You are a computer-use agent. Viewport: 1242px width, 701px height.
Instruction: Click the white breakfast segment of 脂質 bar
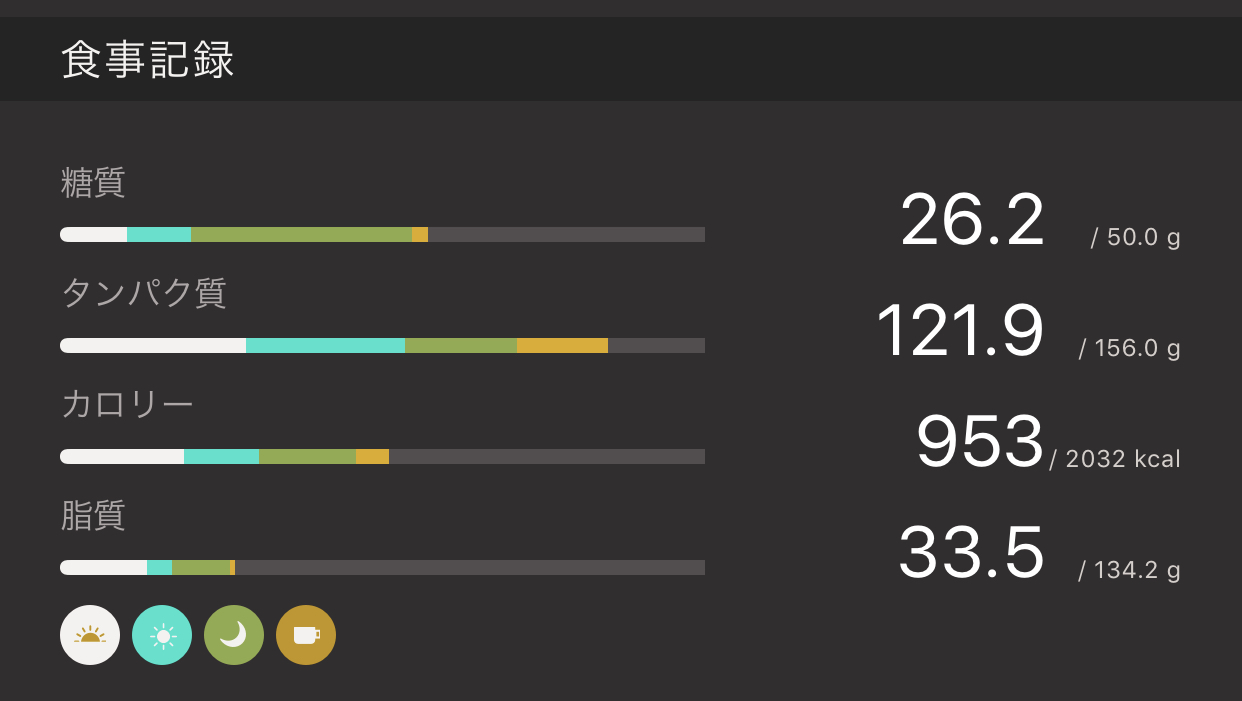point(103,568)
